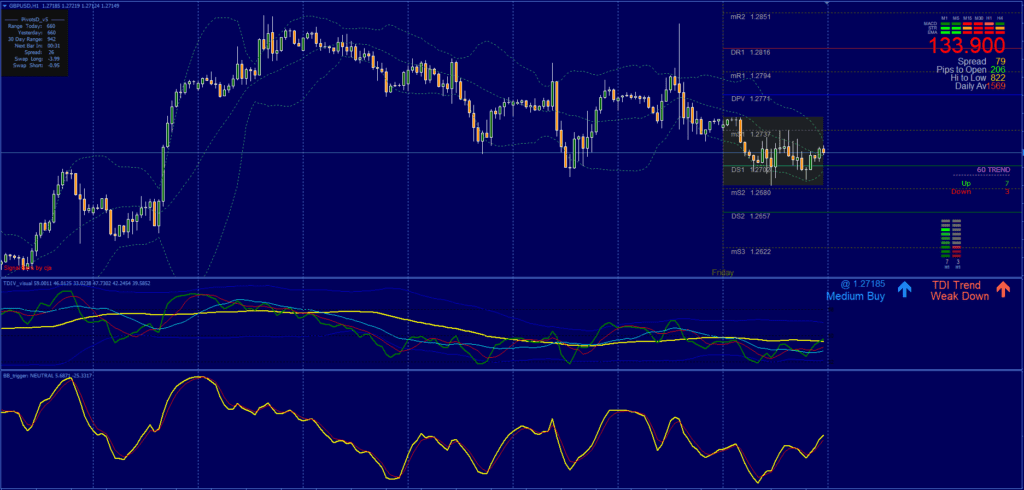Screen dimensions: 1024x490
Task: Click the Swap Short value -0.95
Action: coord(54,65)
